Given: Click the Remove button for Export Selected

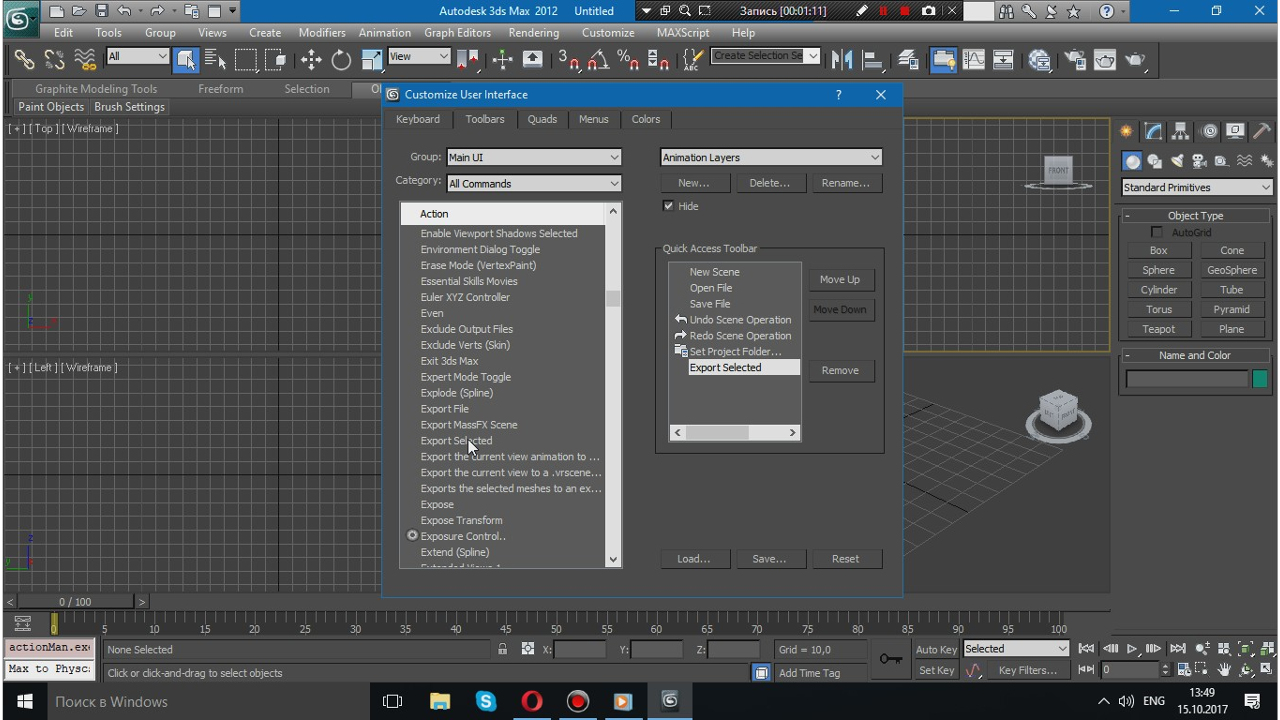Looking at the screenshot, I should pos(840,370).
